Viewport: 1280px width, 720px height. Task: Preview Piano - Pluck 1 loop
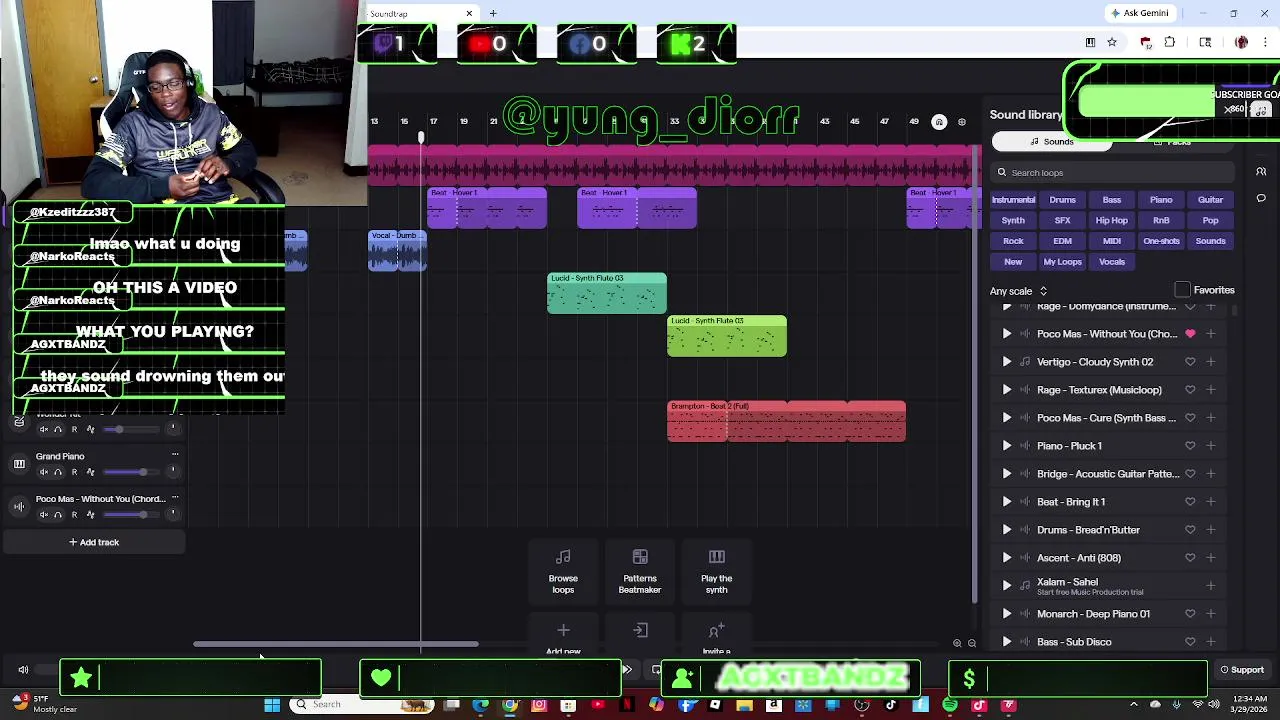pyautogui.click(x=1007, y=446)
